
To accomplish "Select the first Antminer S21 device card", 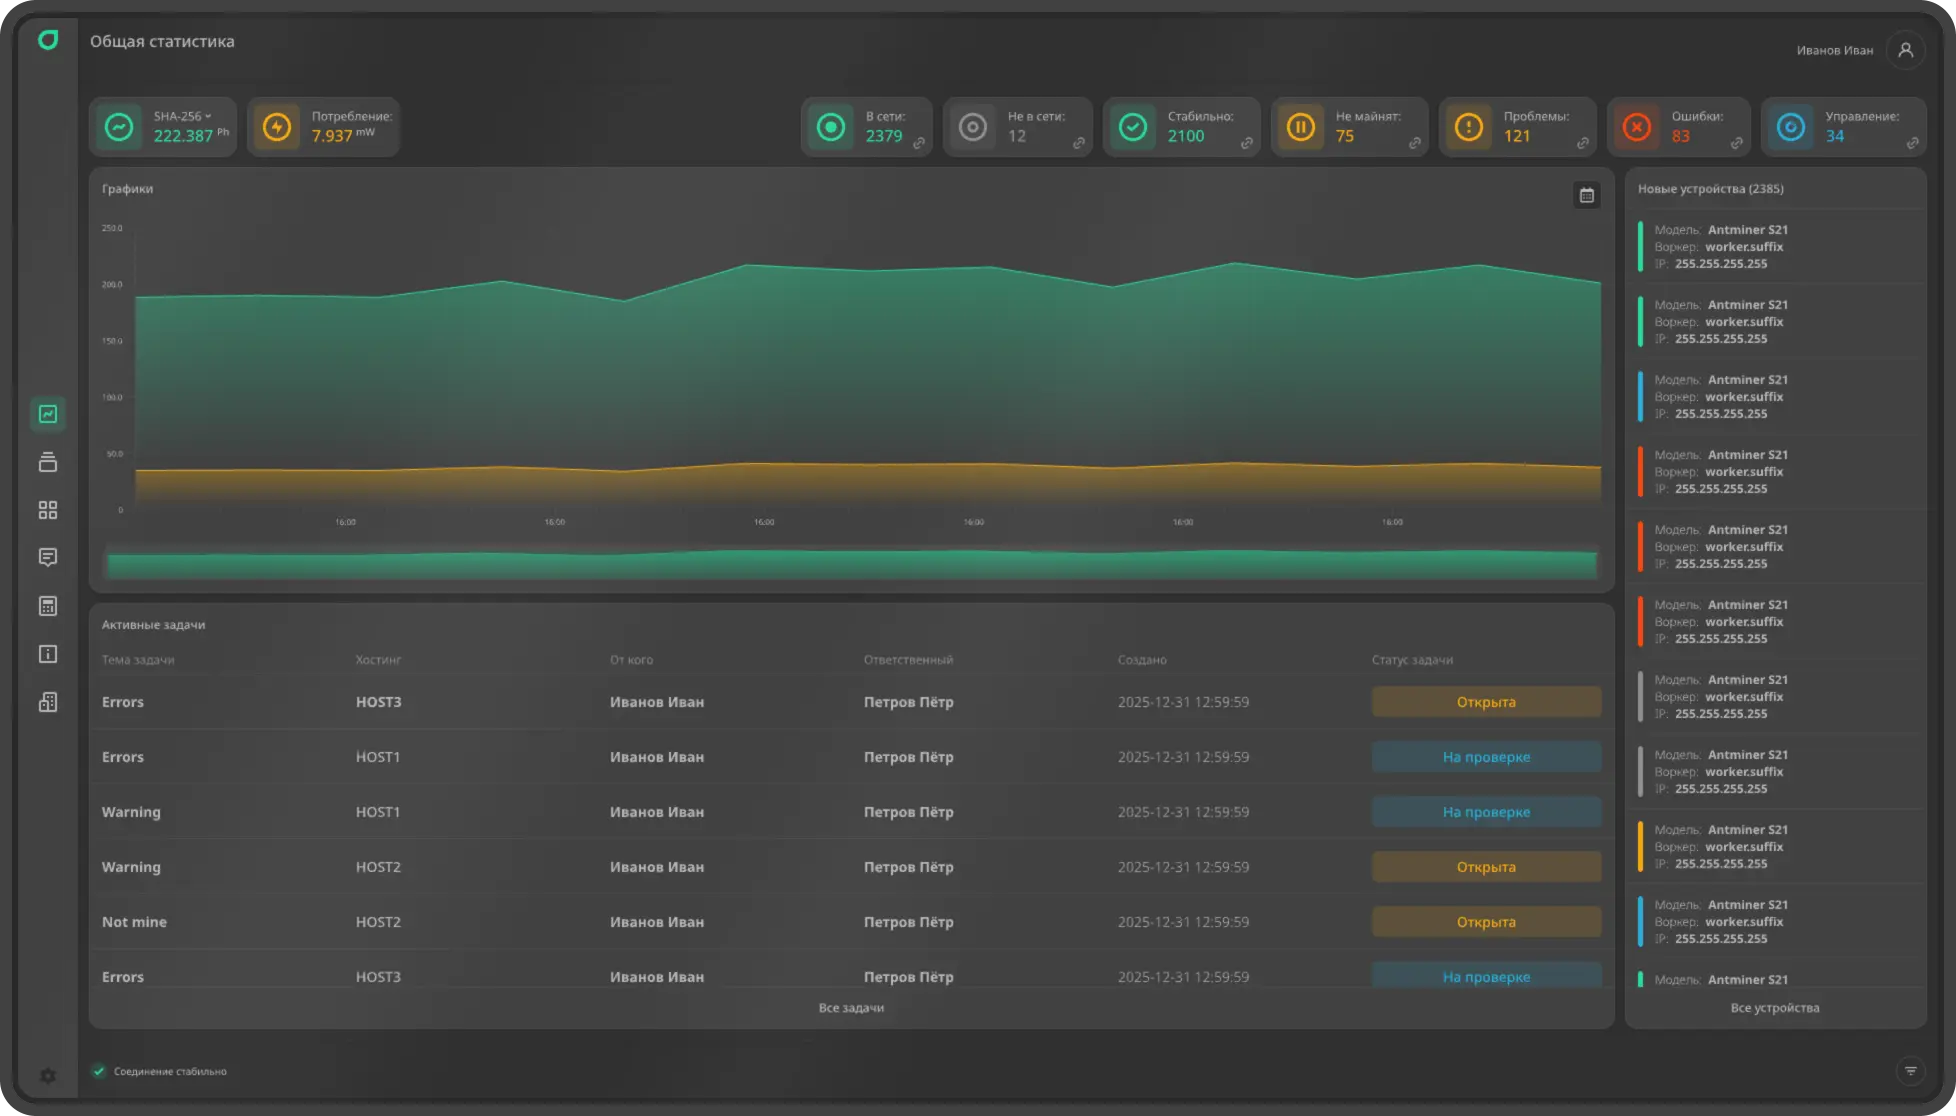I will (1775, 246).
